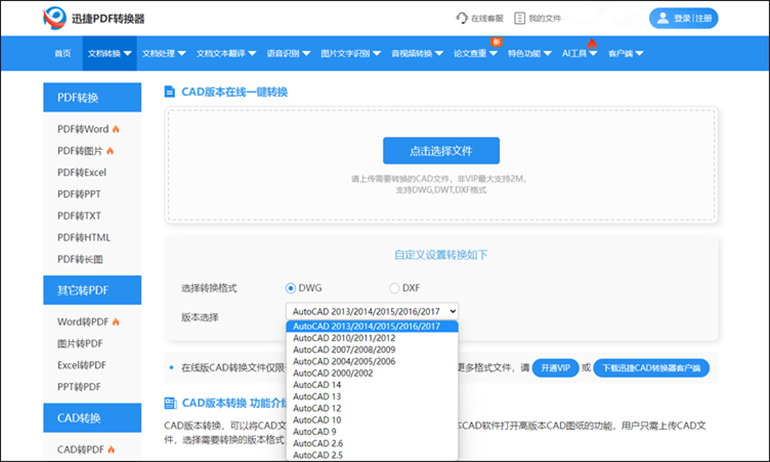Select the CAD转换 sidebar section header

(92, 418)
